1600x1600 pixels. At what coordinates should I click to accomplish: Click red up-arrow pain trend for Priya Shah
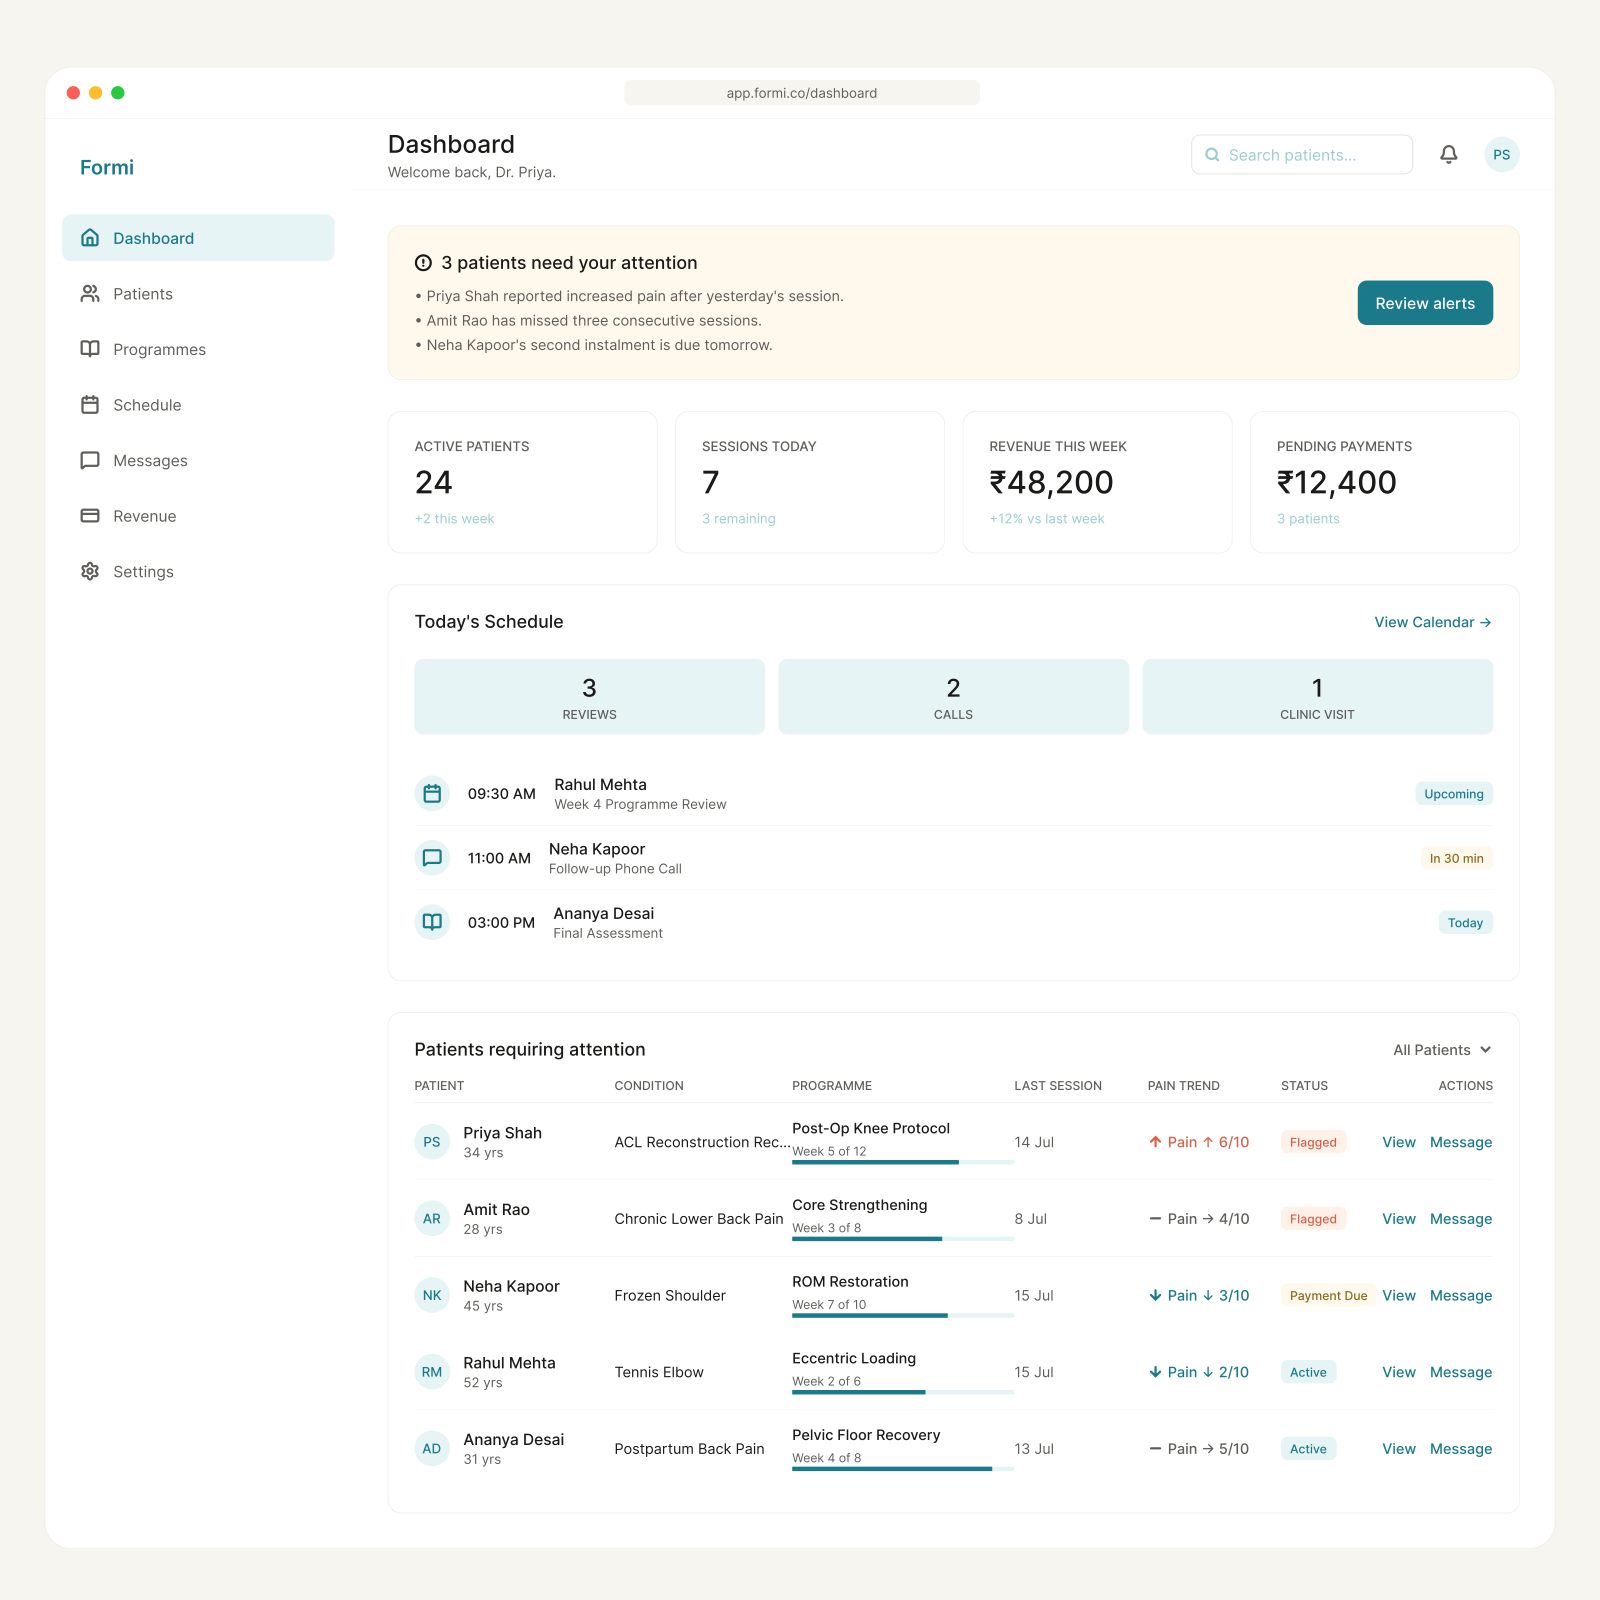[1155, 1142]
